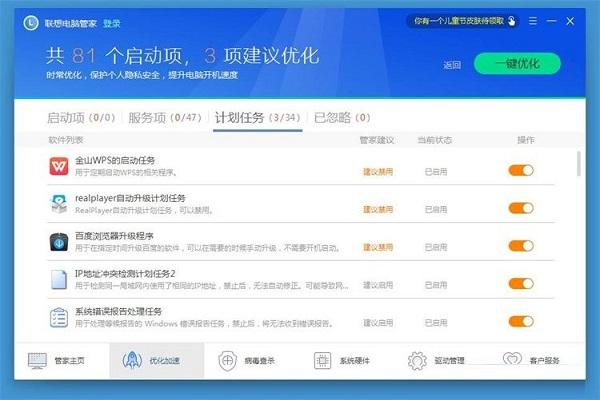600x400 pixels.
Task: Turn off realplayer自动升级计划任务 toggle
Action: 521,208
